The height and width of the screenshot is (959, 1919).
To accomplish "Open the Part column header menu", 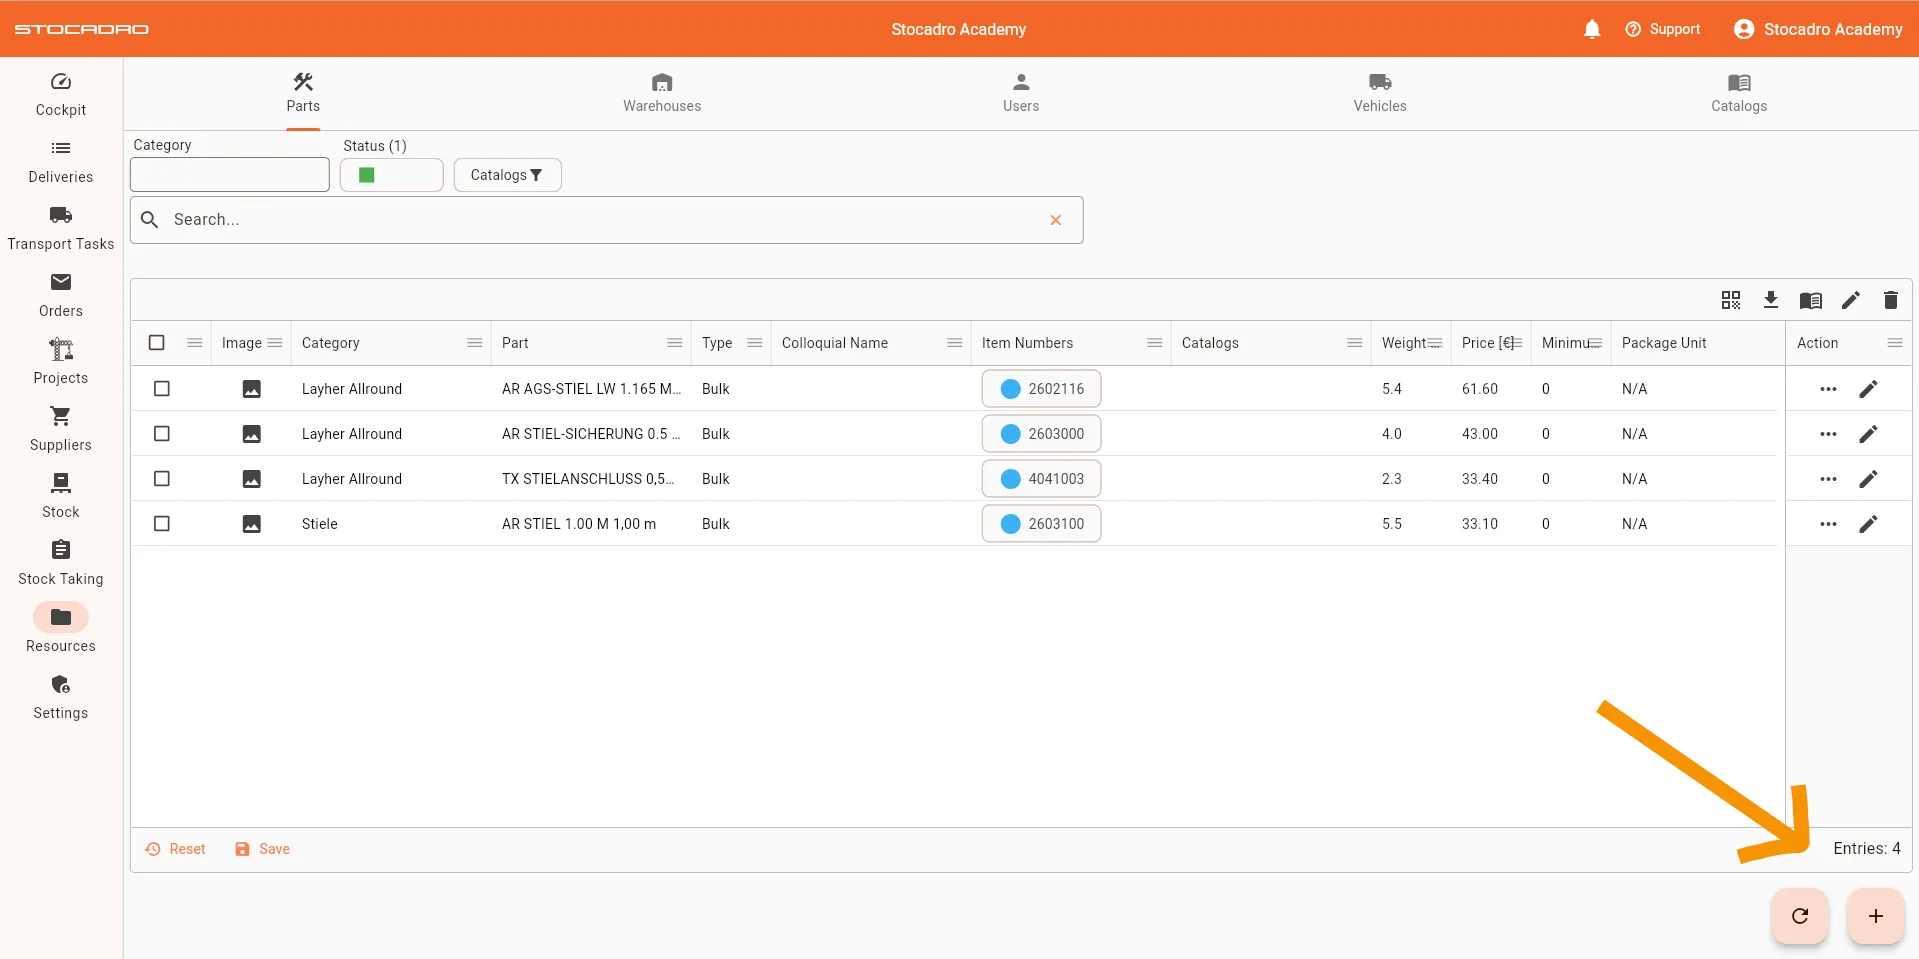I will click(x=675, y=343).
